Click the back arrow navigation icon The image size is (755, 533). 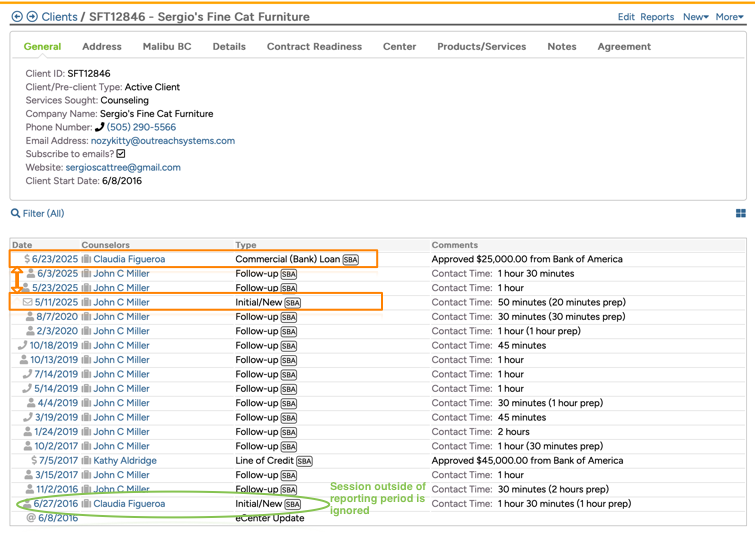pyautogui.click(x=17, y=17)
